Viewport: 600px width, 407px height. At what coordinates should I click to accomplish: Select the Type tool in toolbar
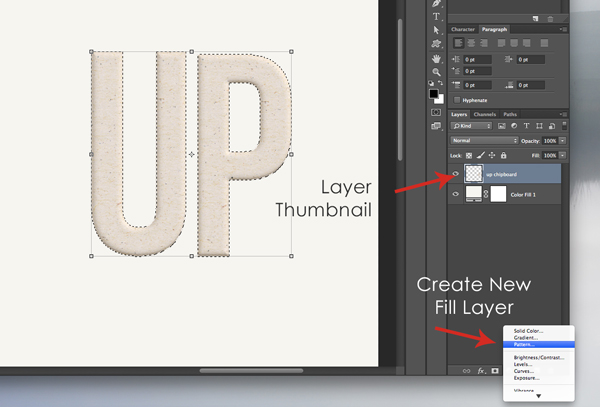[x=437, y=17]
